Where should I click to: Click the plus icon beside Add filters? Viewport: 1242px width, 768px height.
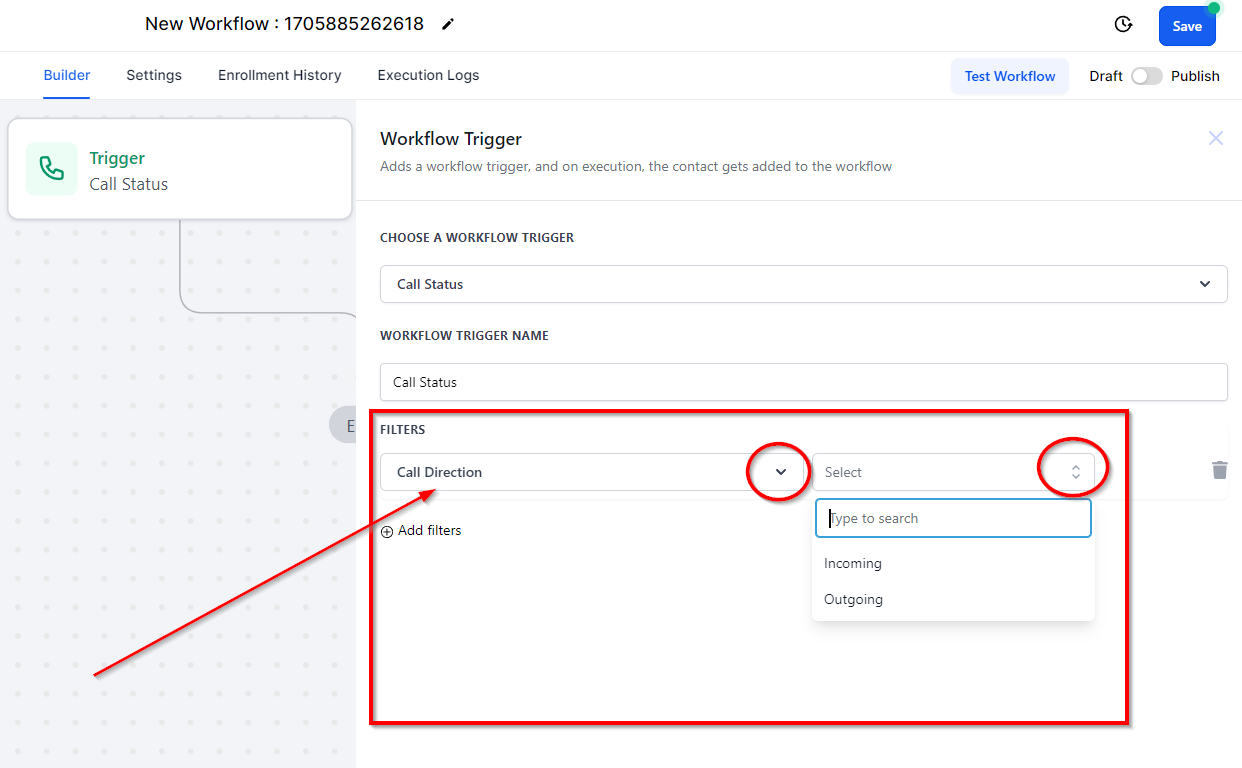point(387,532)
